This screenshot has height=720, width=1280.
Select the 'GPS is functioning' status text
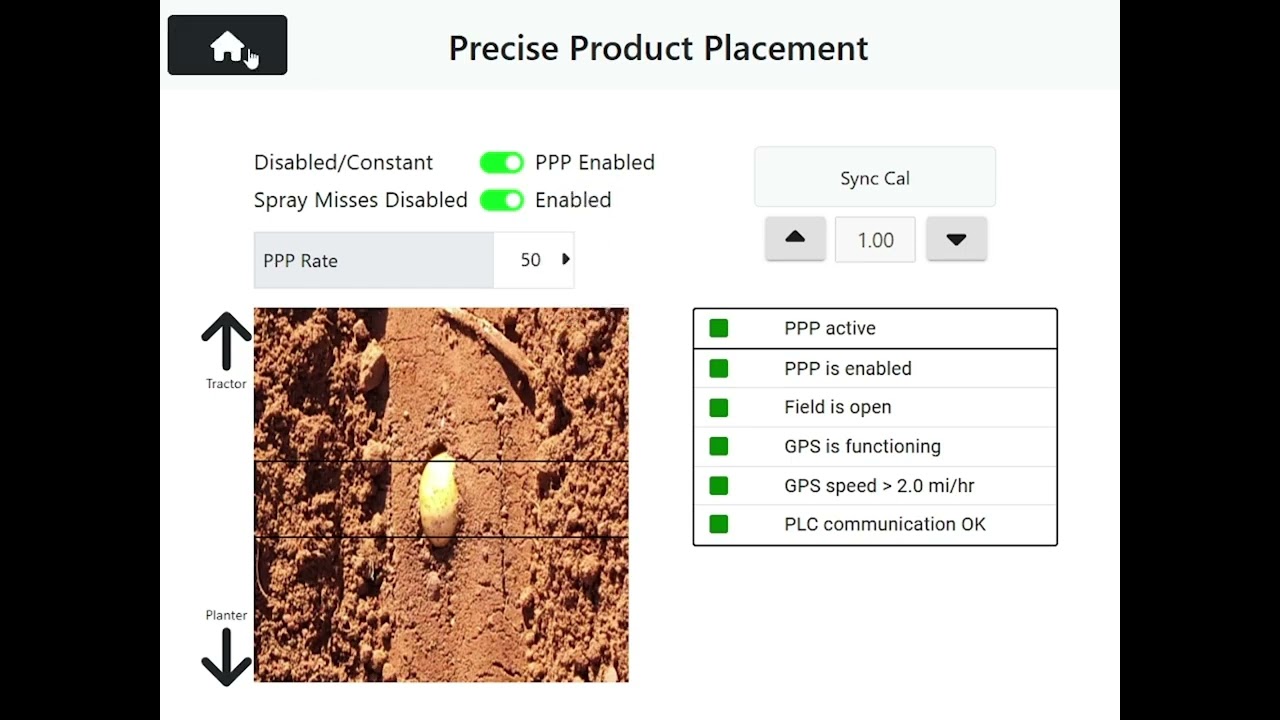[x=862, y=446]
